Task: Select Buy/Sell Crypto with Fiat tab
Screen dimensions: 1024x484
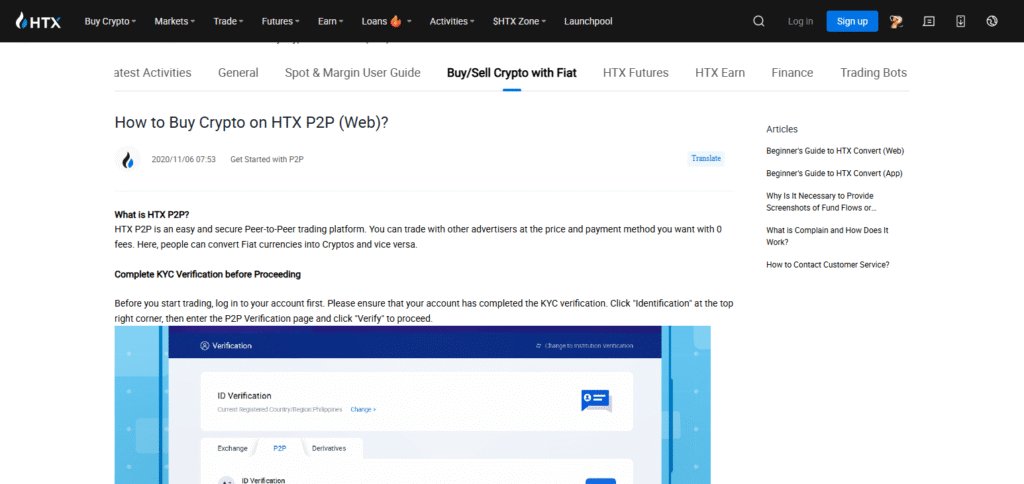Action: pos(511,73)
